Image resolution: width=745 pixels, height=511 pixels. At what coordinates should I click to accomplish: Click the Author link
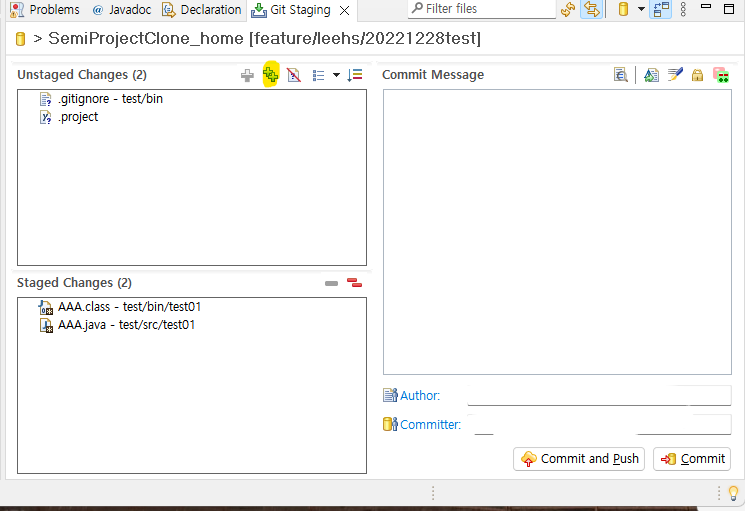click(420, 396)
